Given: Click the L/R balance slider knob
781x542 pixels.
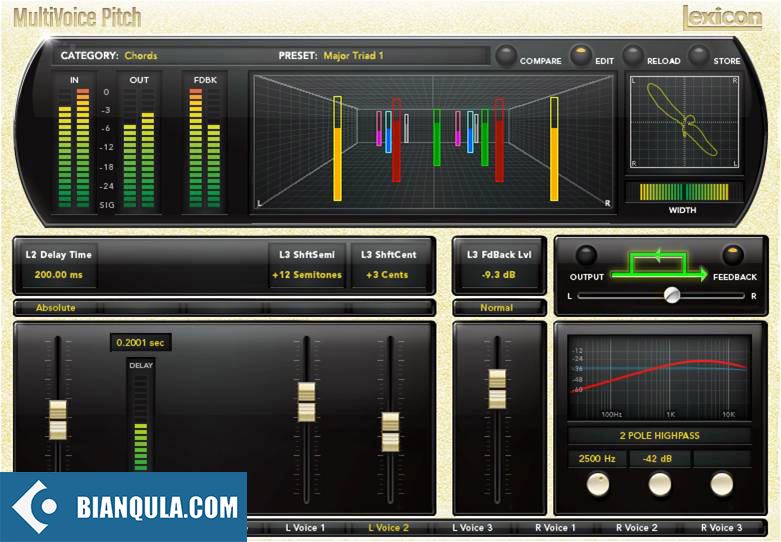Looking at the screenshot, I should tap(672, 295).
